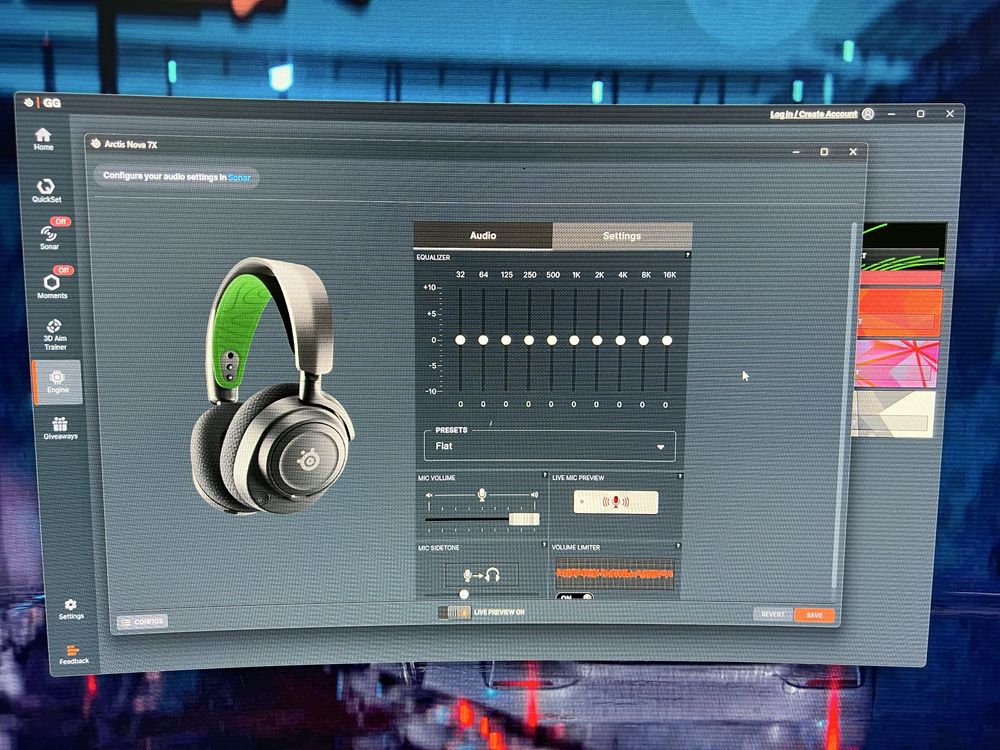This screenshot has height=750, width=1000.
Task: Toggle the Volume Limiter ON switch
Action: tap(575, 597)
